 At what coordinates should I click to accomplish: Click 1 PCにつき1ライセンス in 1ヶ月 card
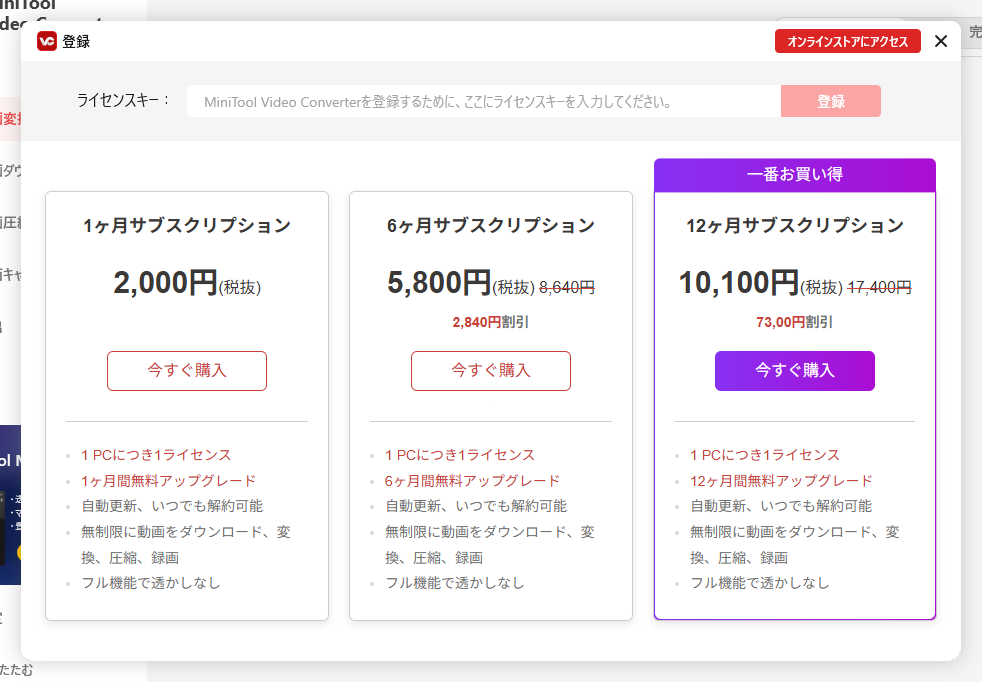(x=156, y=455)
